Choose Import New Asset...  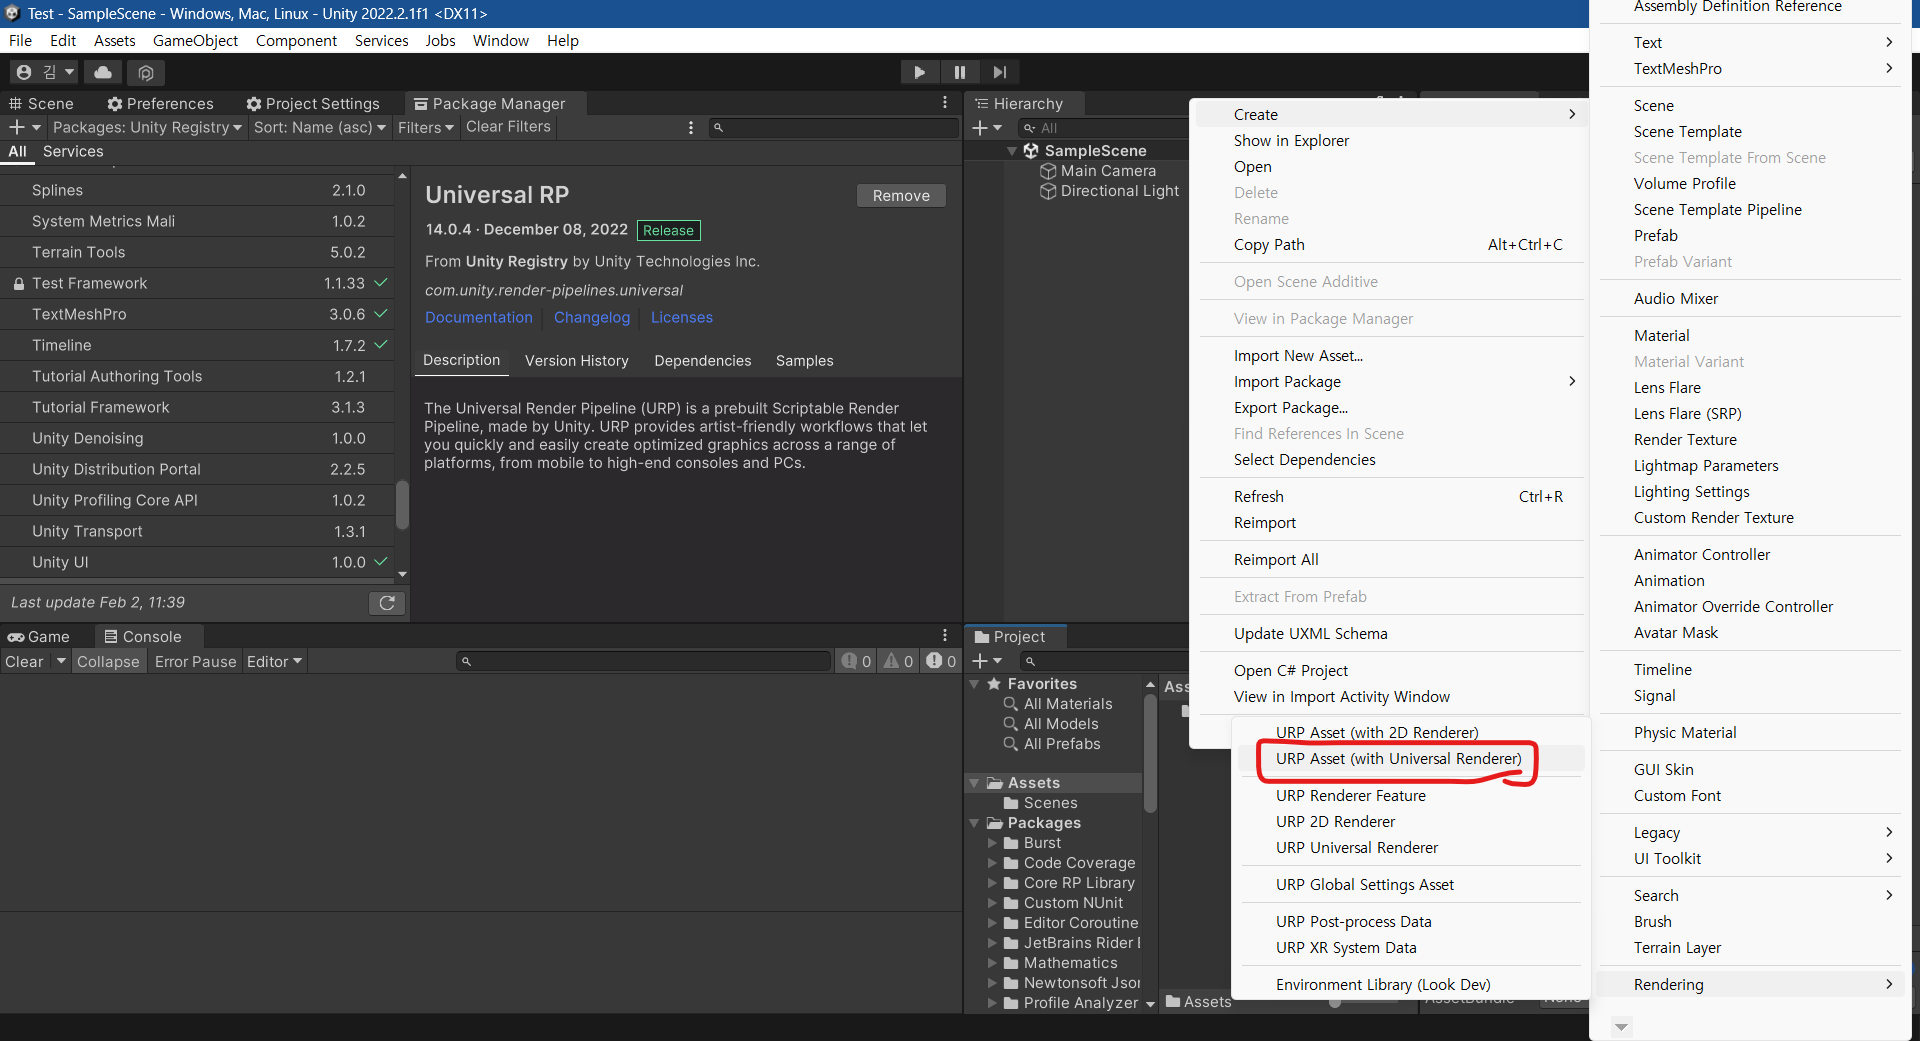(1391, 356)
